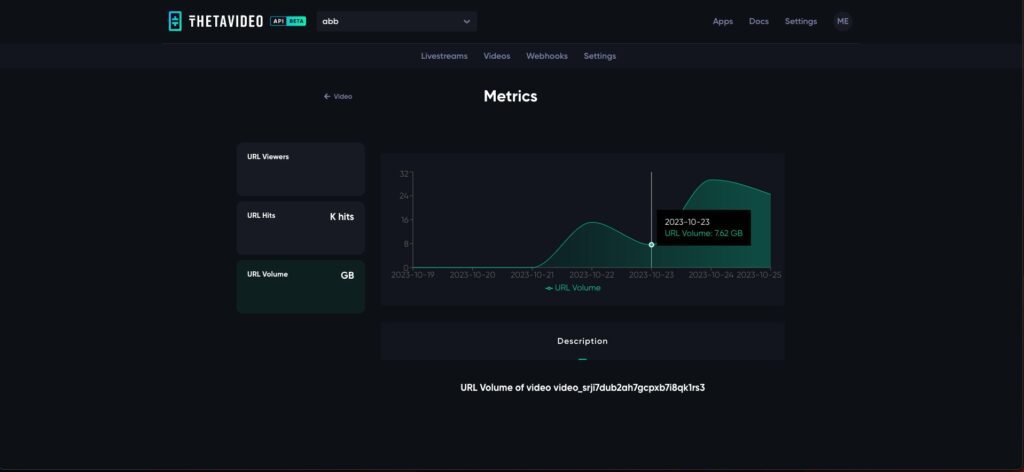Toggle the URL Volume legend entry

coord(573,288)
